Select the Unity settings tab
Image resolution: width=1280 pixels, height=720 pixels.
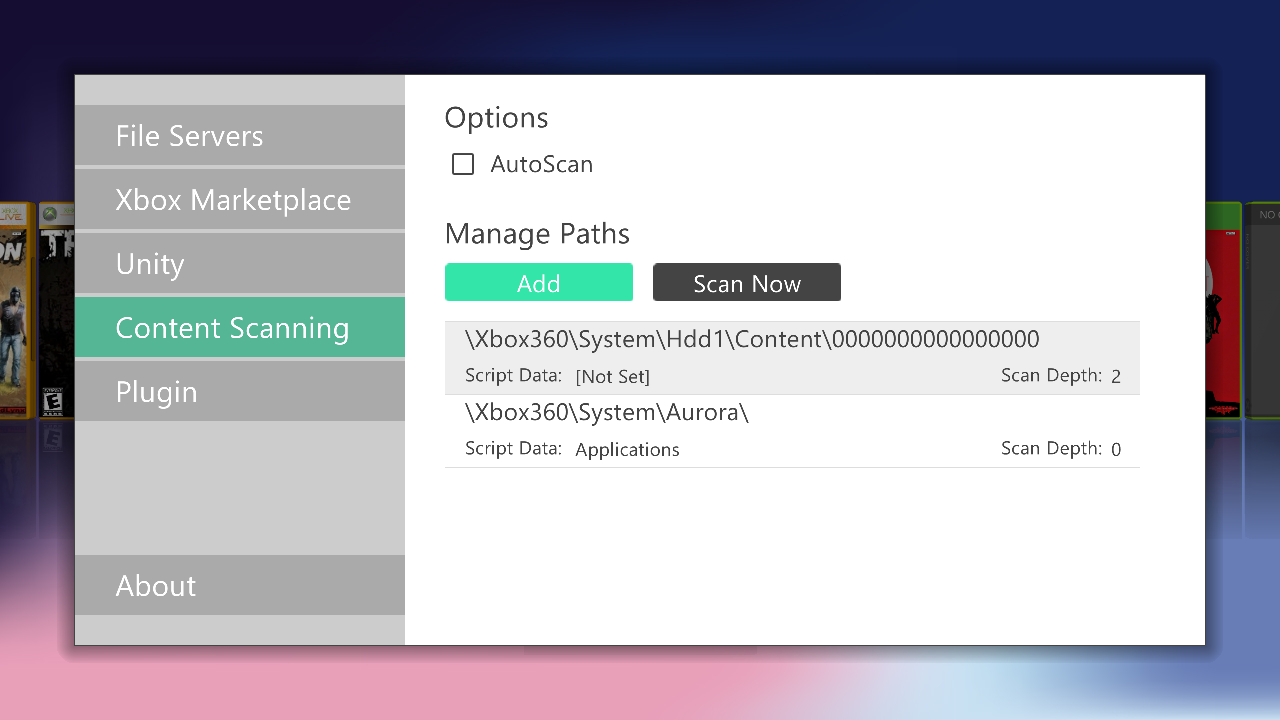coord(240,264)
